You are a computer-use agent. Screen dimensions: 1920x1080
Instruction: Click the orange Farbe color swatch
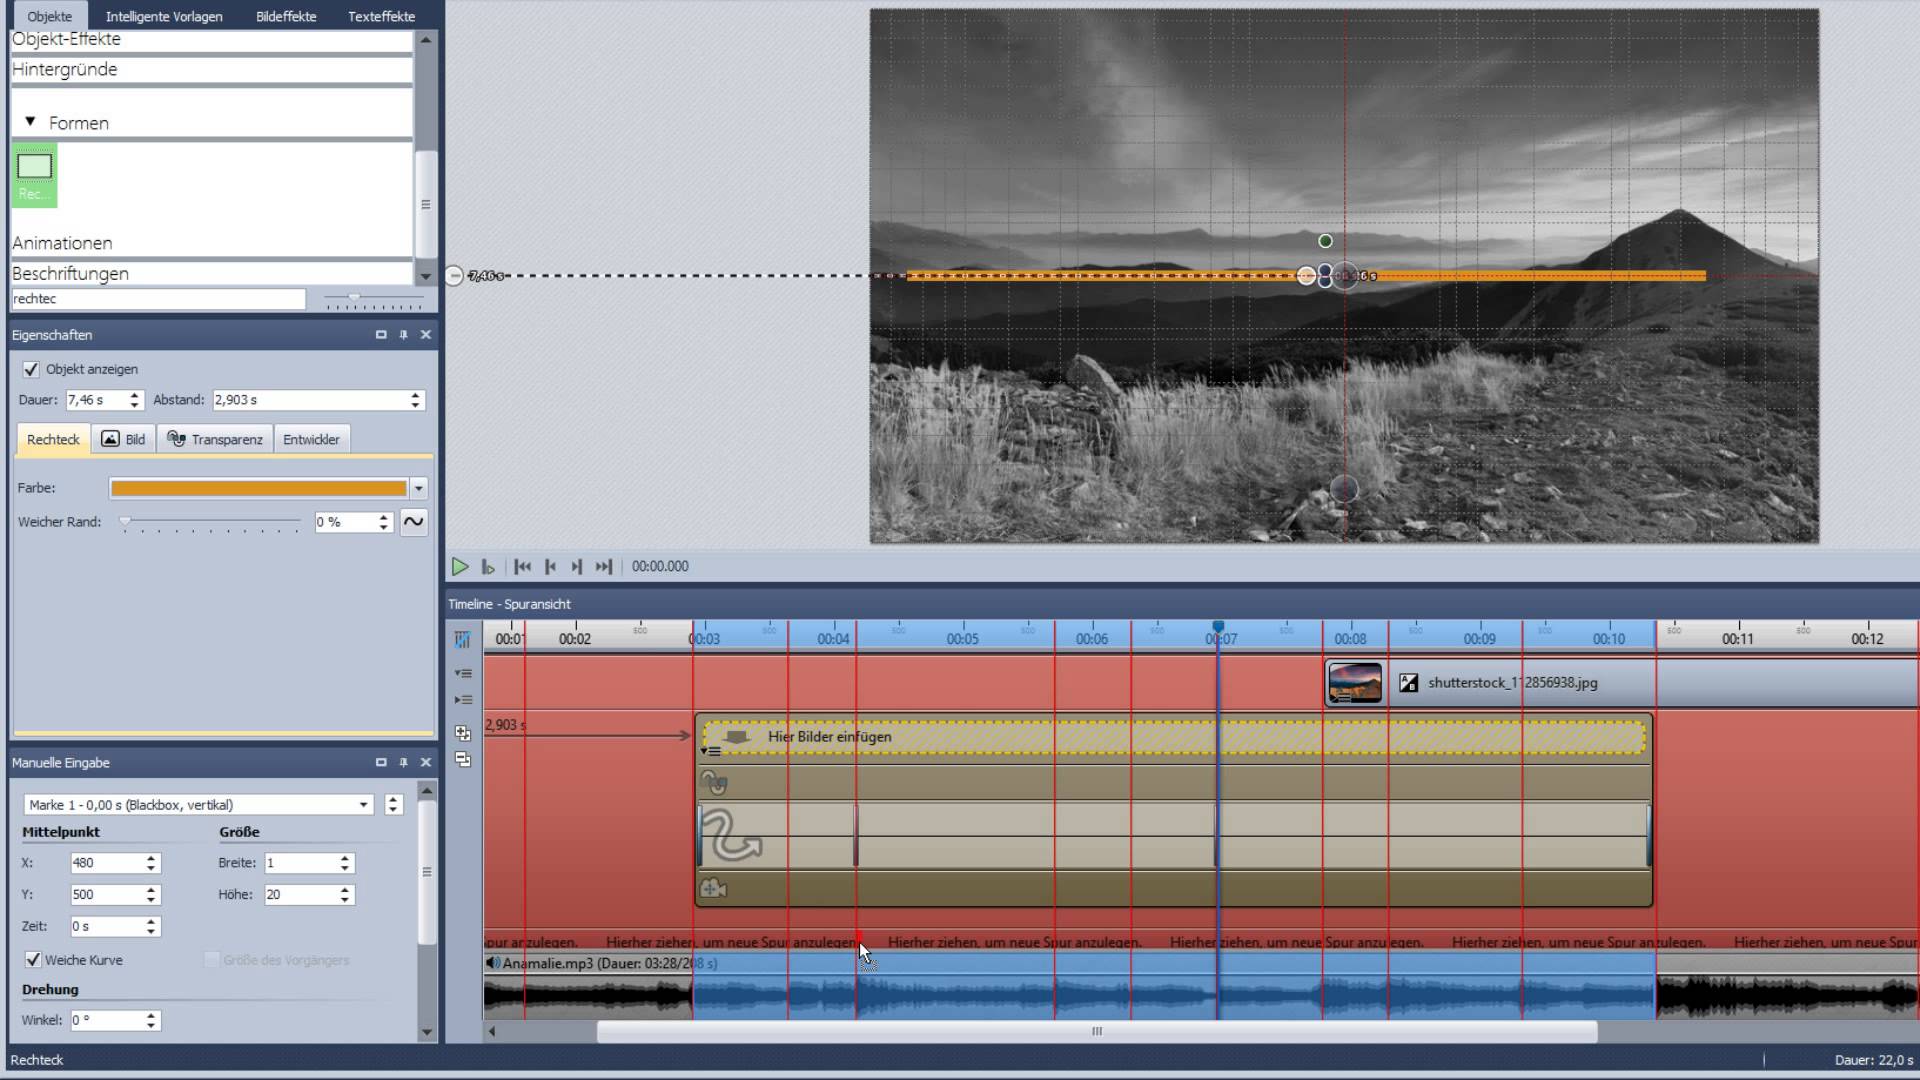(259, 488)
